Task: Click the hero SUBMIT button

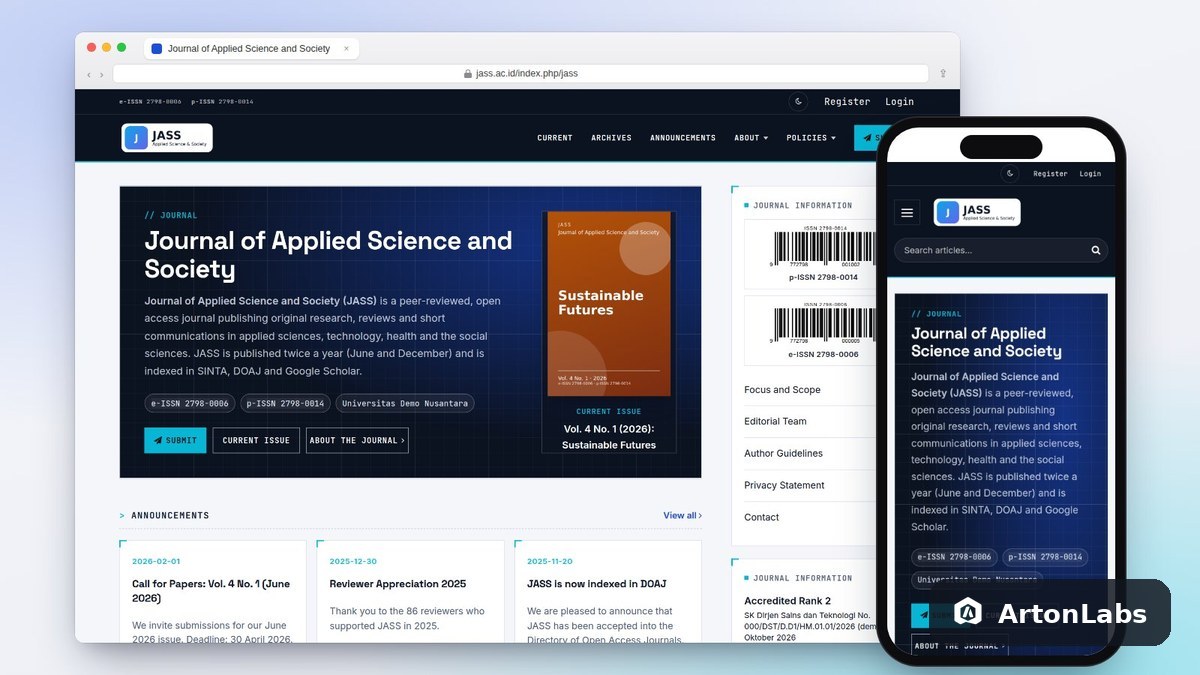Action: point(175,440)
